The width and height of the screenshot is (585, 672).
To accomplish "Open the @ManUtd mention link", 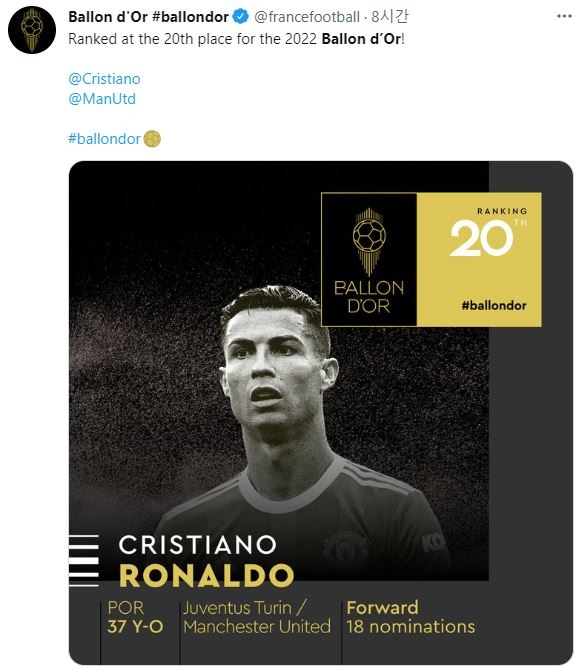I will [x=102, y=99].
